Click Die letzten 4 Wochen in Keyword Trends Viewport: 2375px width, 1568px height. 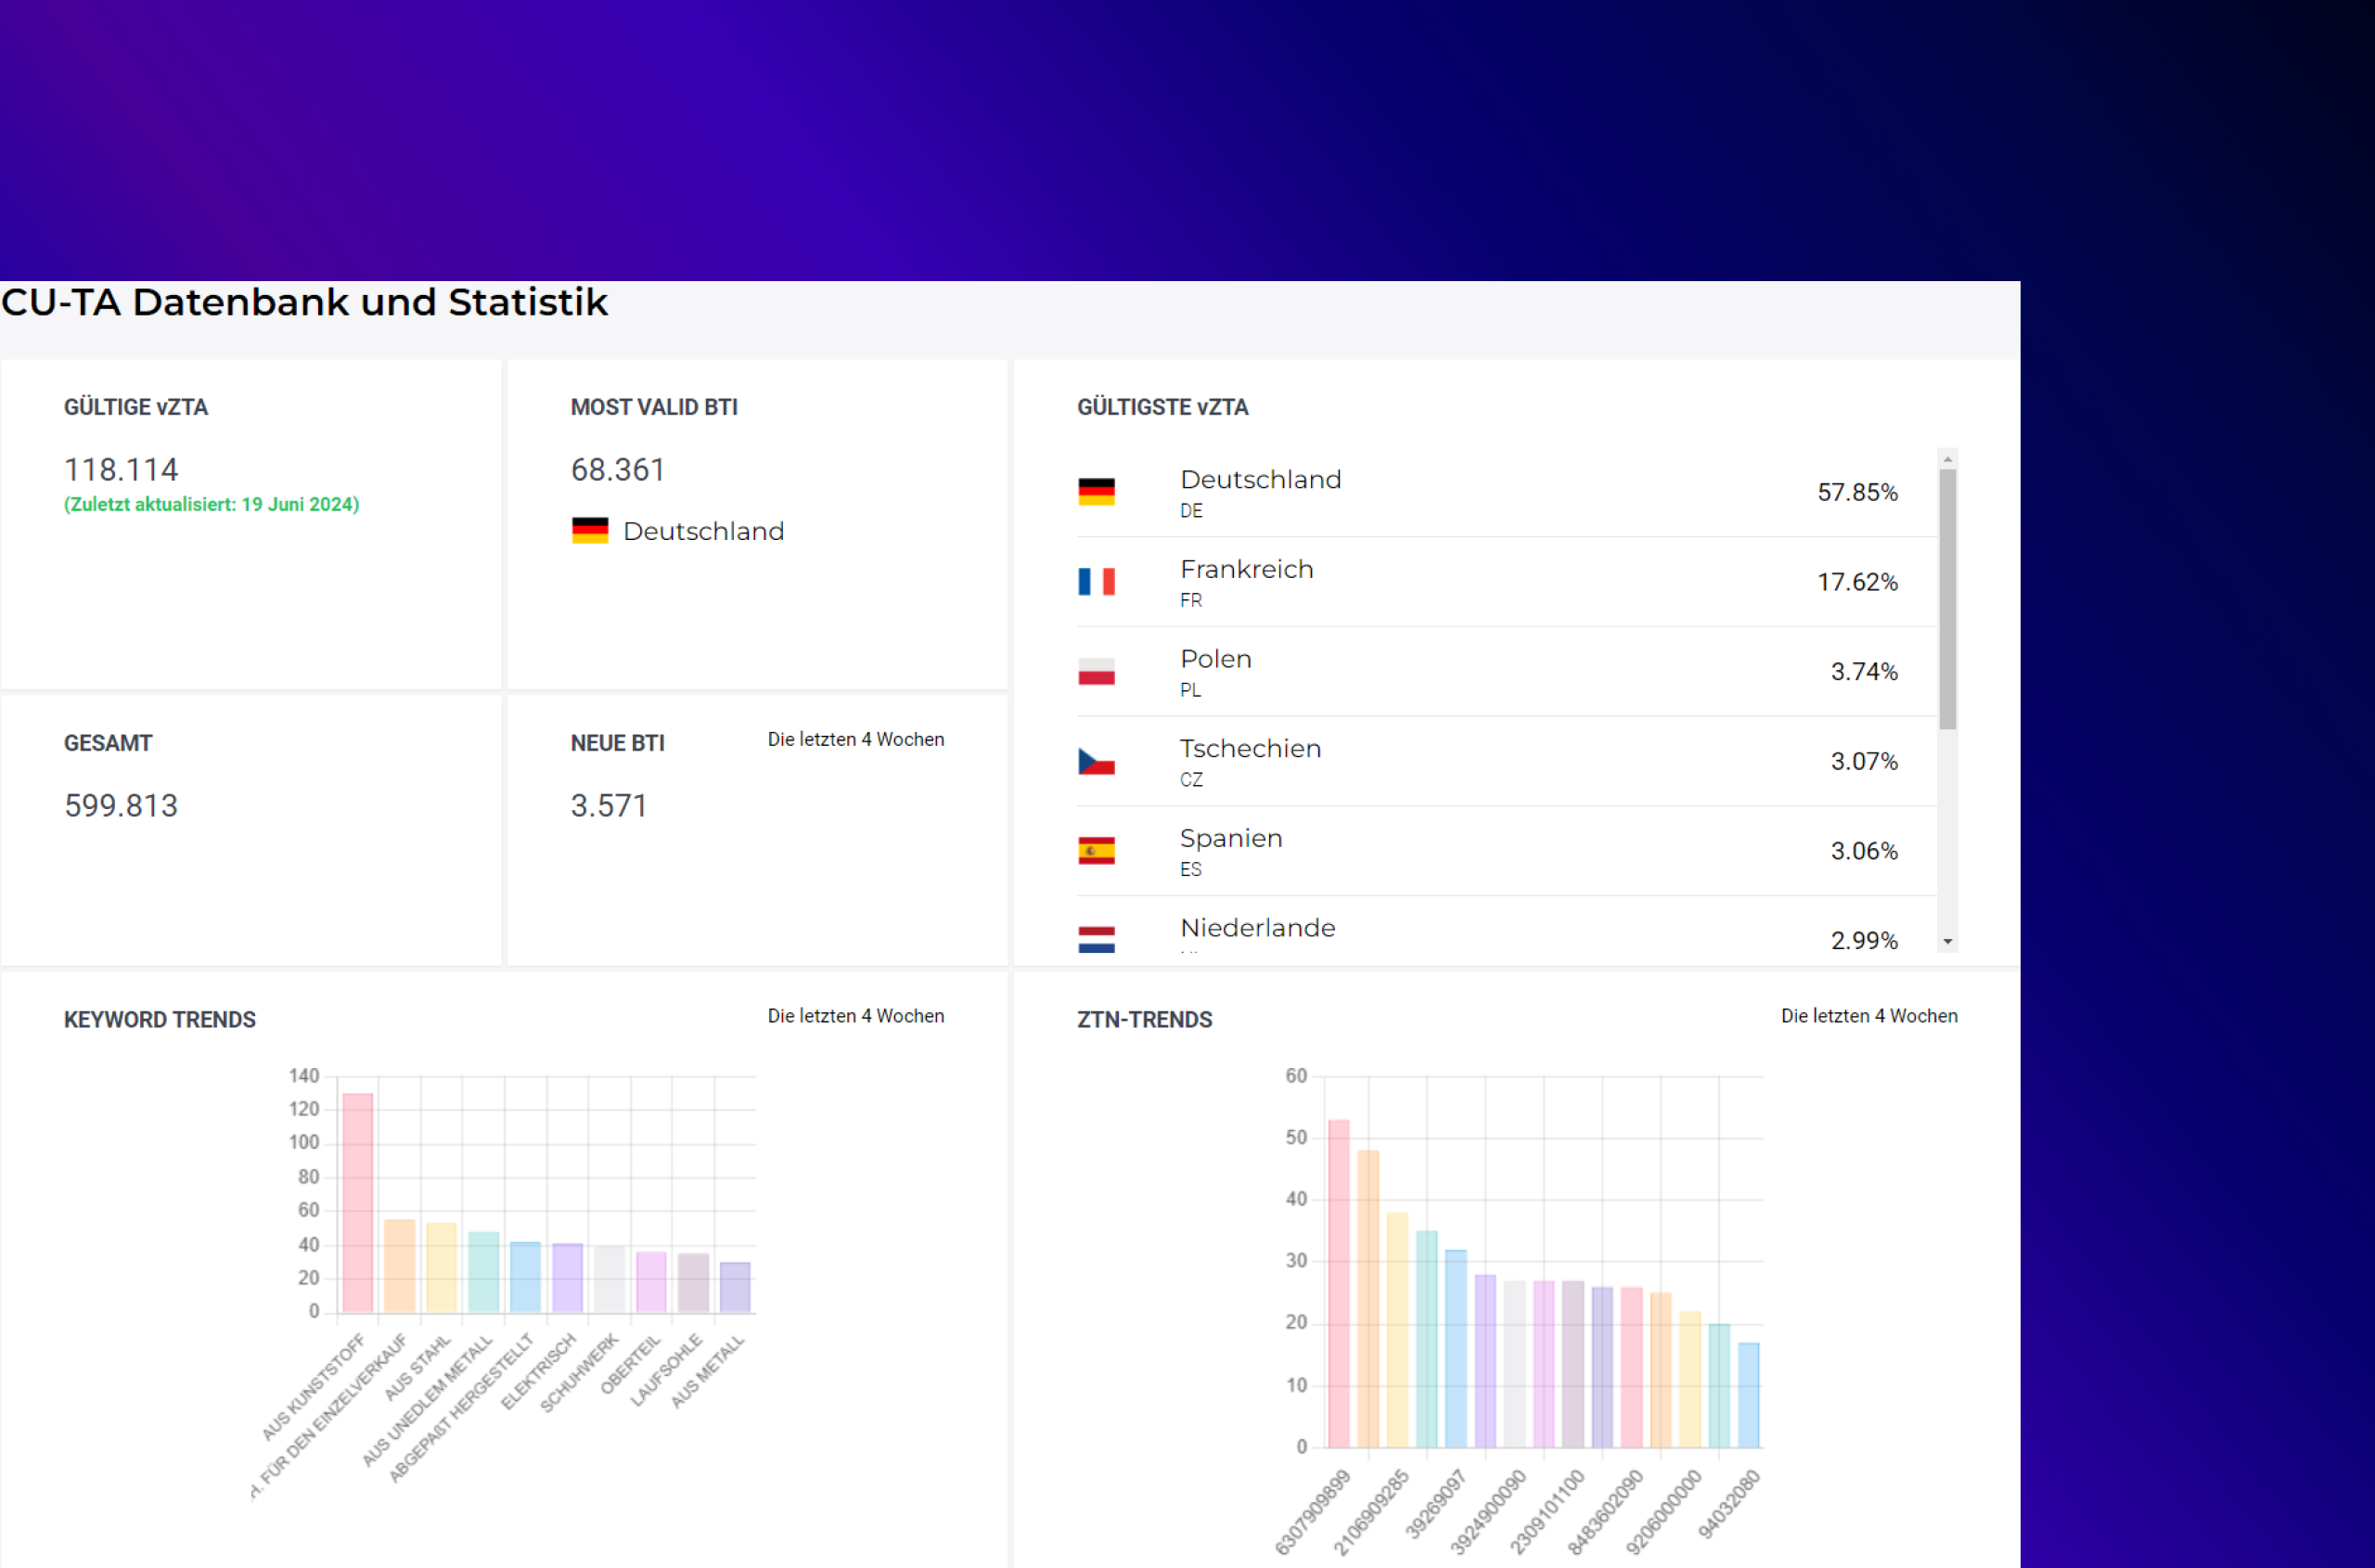click(855, 1016)
